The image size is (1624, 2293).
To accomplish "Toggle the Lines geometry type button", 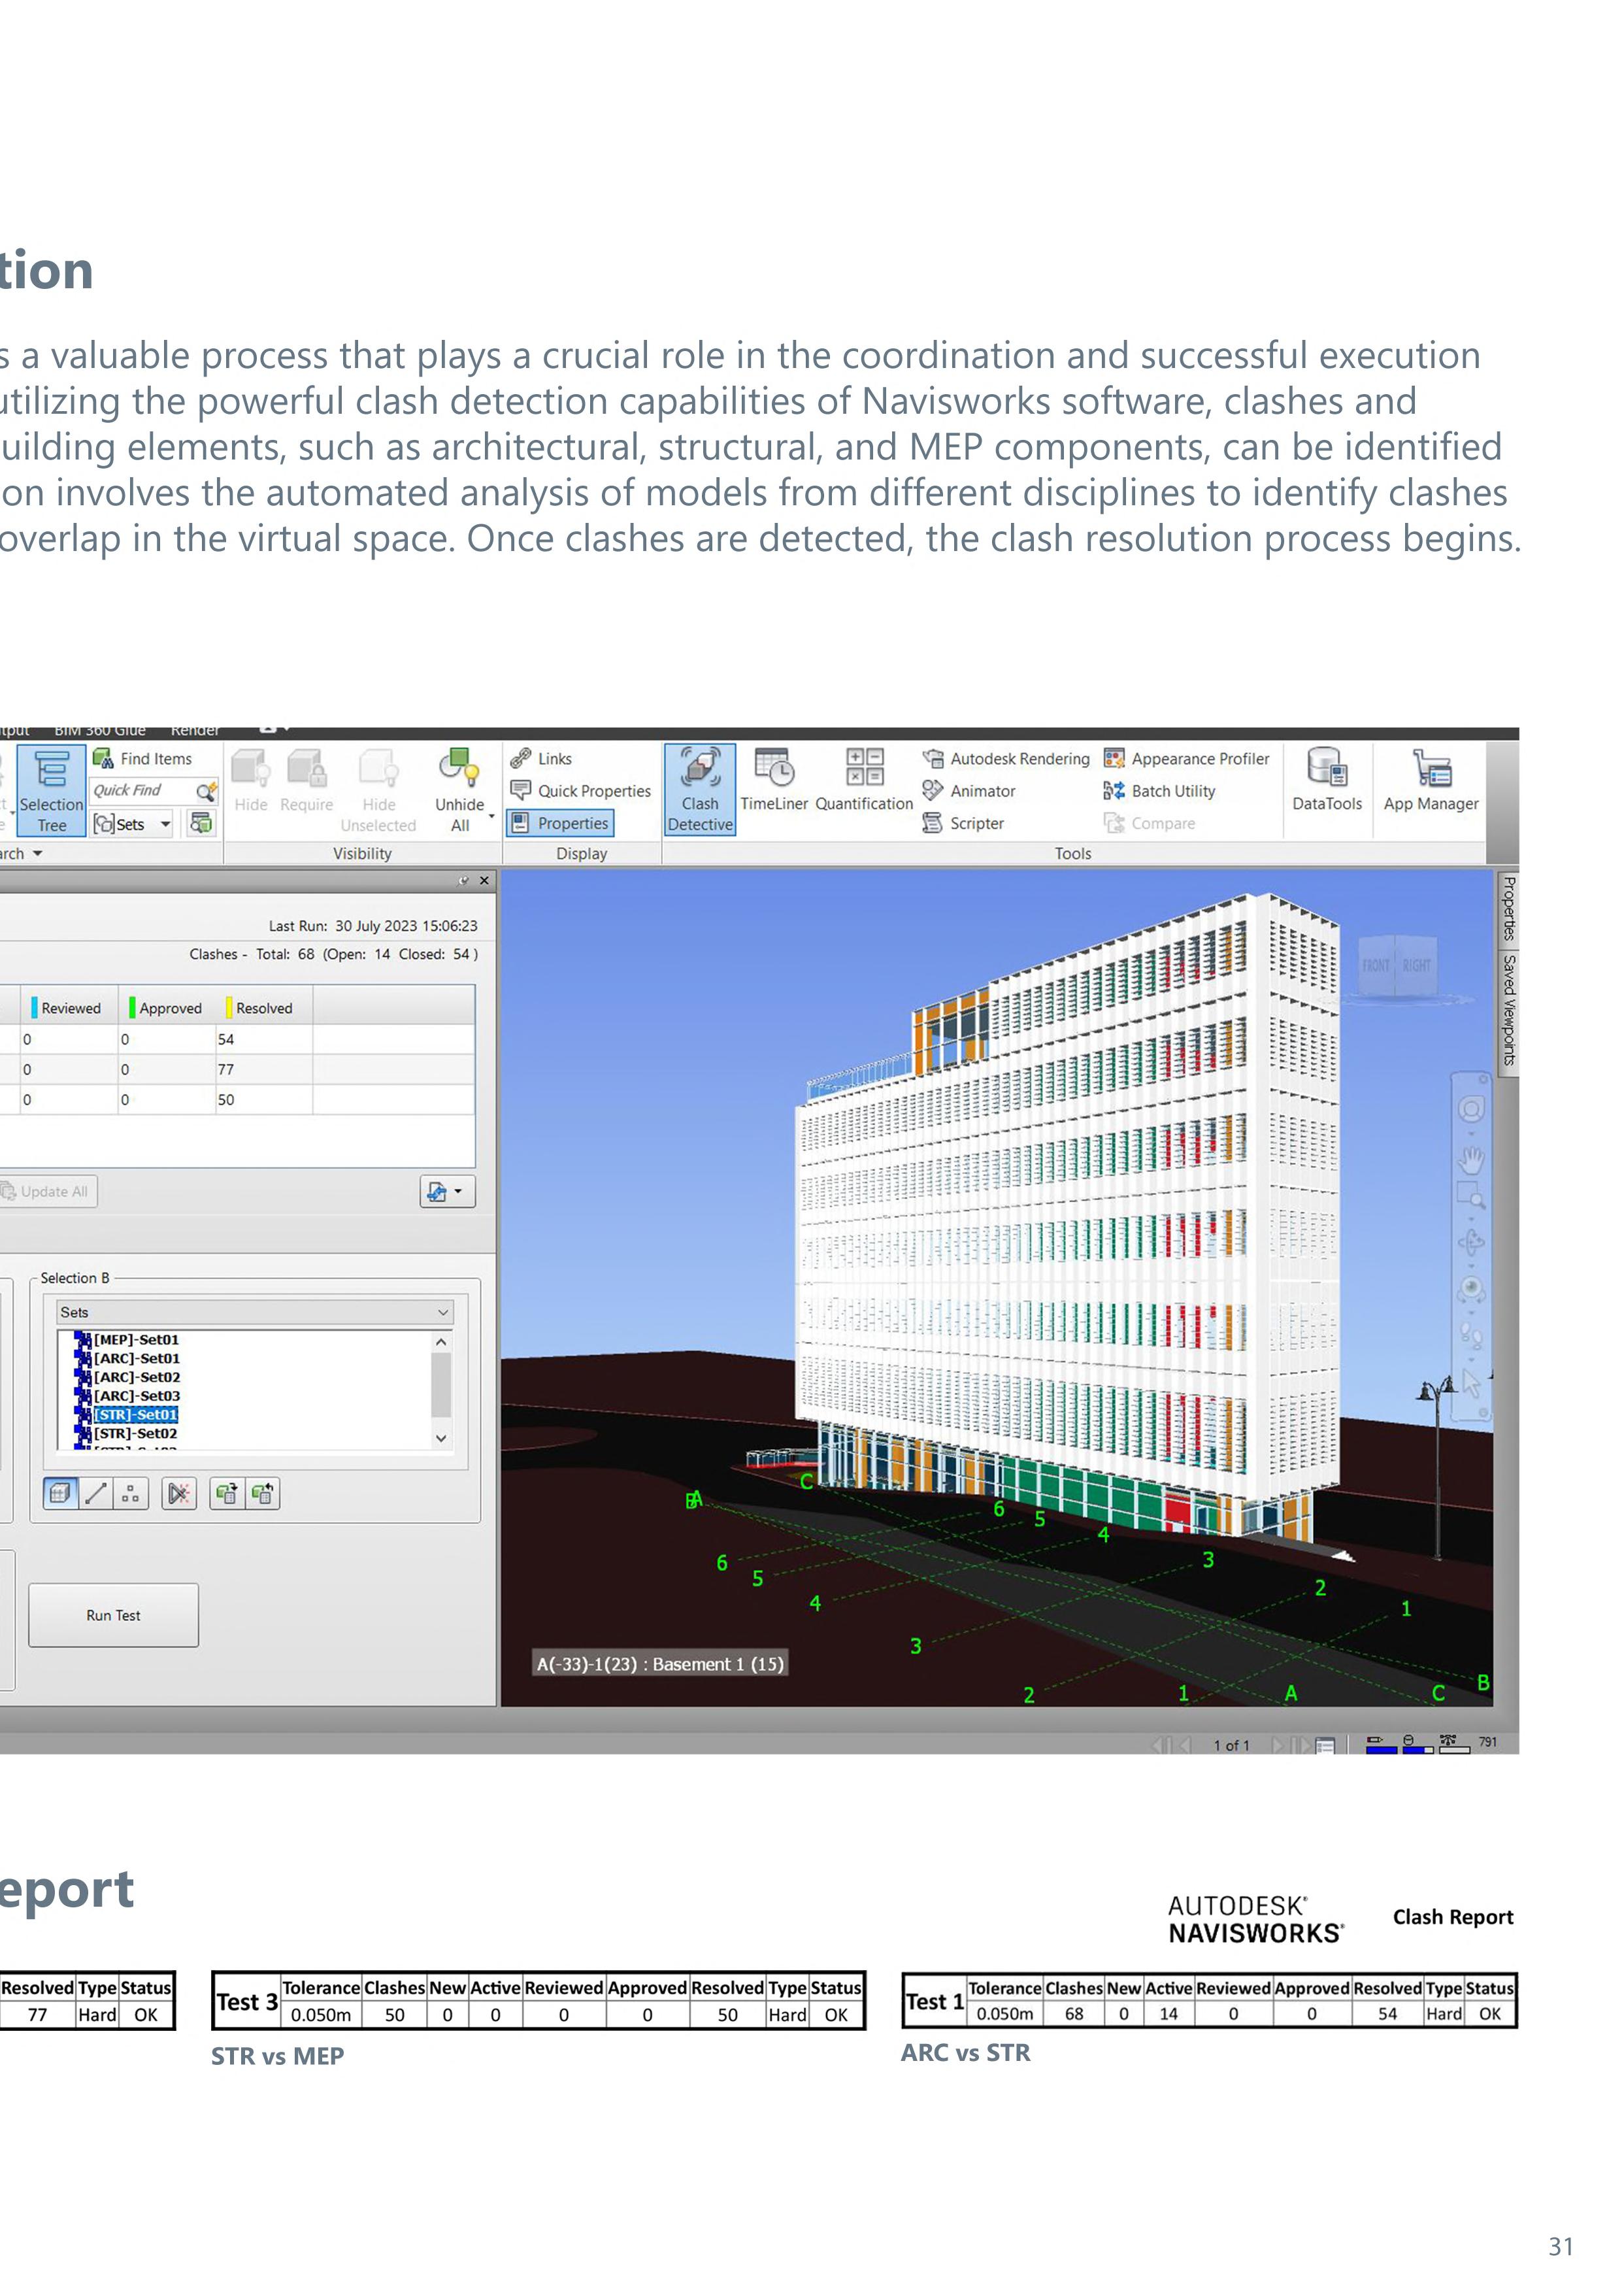I will coord(96,1494).
